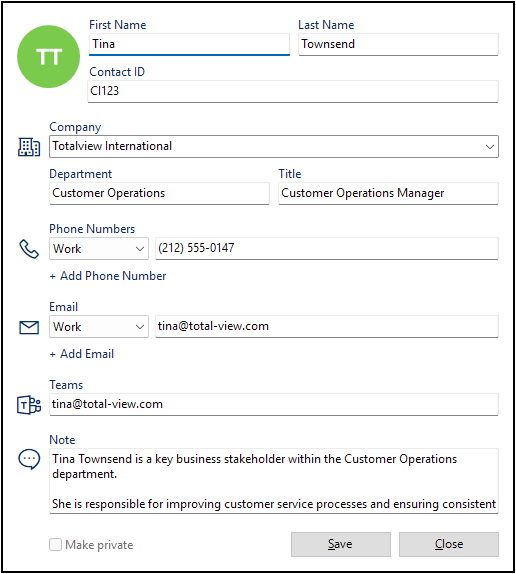This screenshot has height=574, width=516.
Task: Expand the Company dropdown arrow
Action: pyautogui.click(x=490, y=147)
